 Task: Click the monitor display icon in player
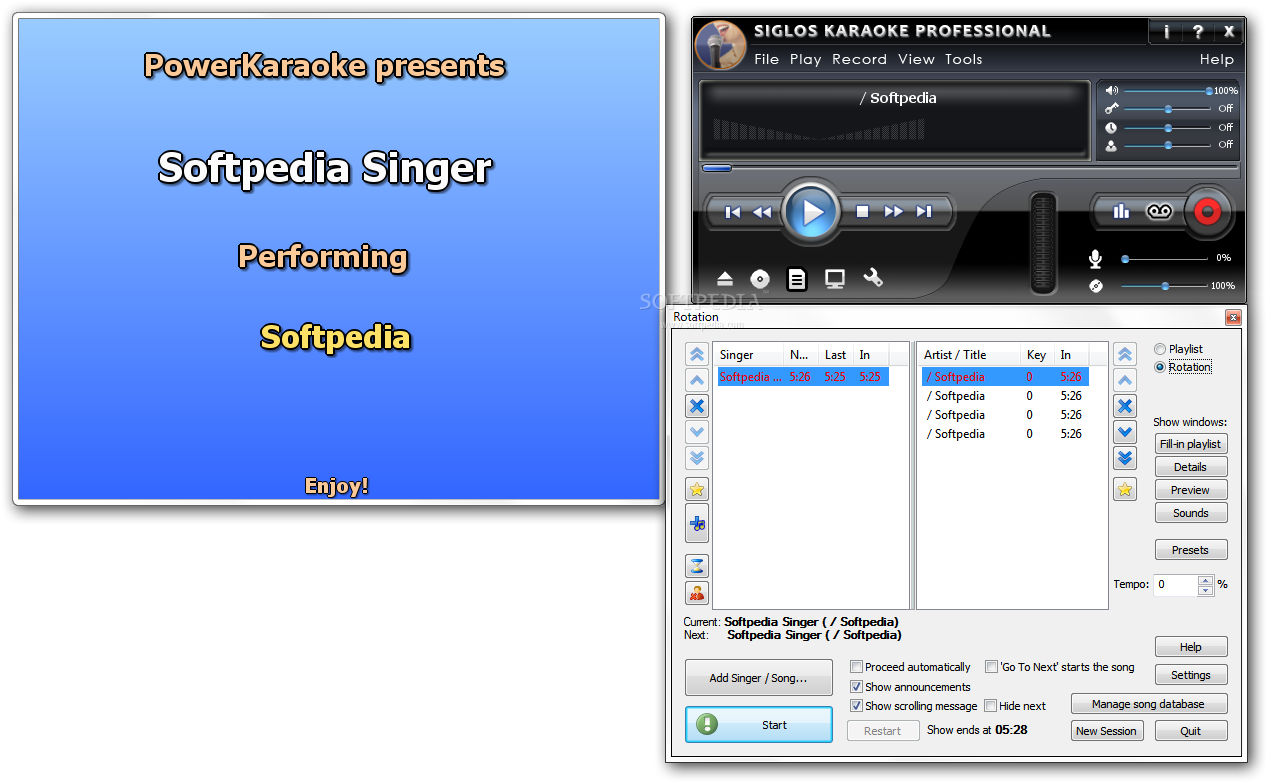(x=835, y=279)
